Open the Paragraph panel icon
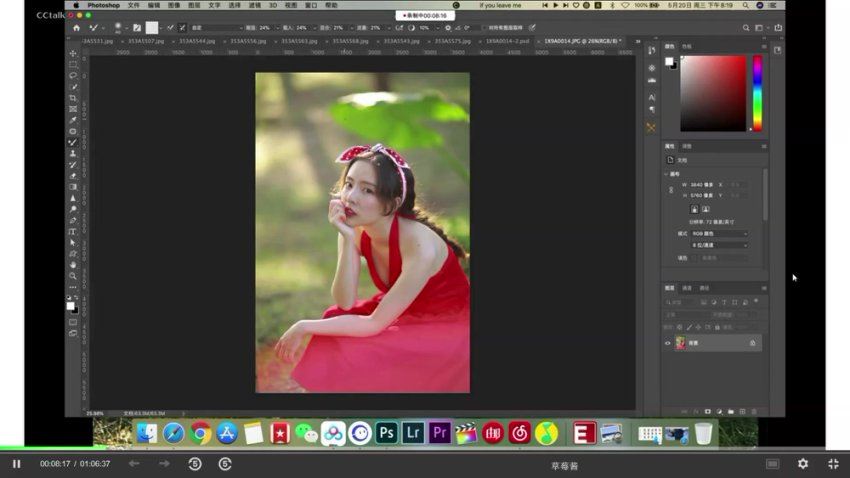Screen dimensions: 850x478 (652, 110)
